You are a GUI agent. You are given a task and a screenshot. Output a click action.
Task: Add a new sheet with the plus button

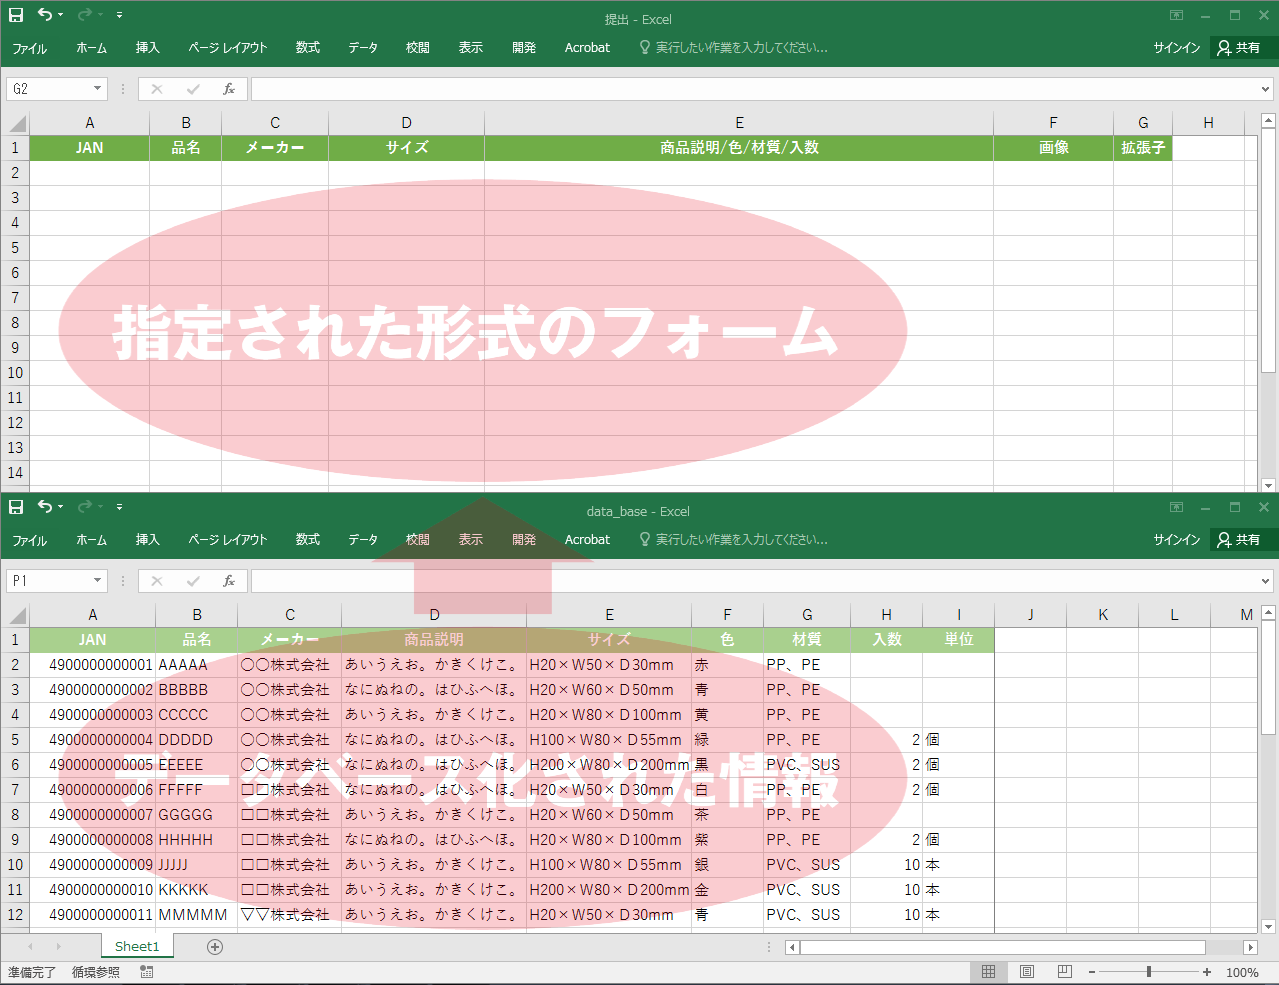(215, 947)
